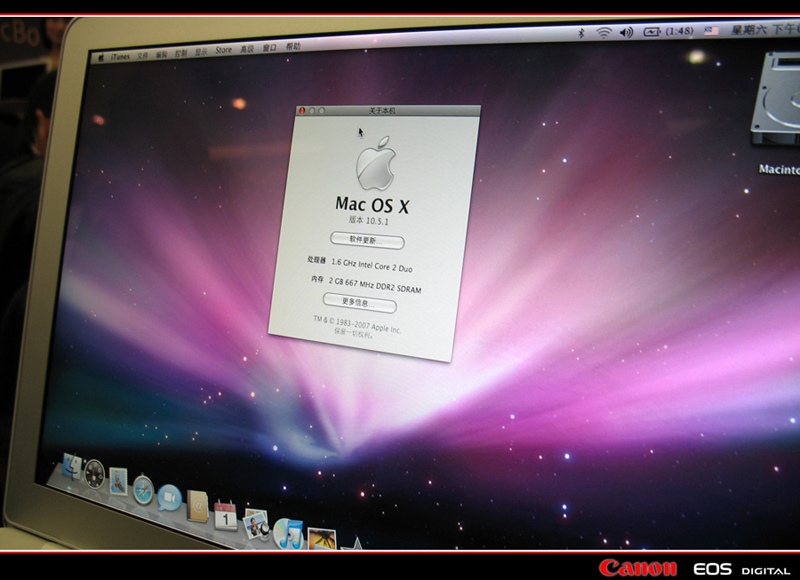This screenshot has height=580, width=800.
Task: Open the Wi-Fi AirPort status menu
Action: point(604,32)
